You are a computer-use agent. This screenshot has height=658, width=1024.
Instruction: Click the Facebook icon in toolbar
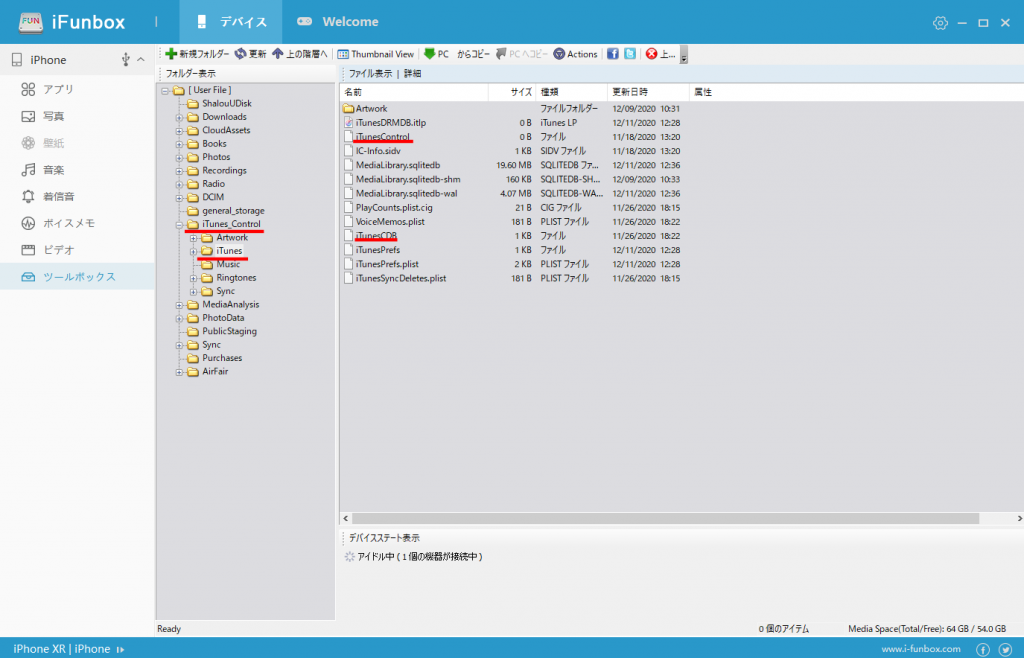click(613, 54)
